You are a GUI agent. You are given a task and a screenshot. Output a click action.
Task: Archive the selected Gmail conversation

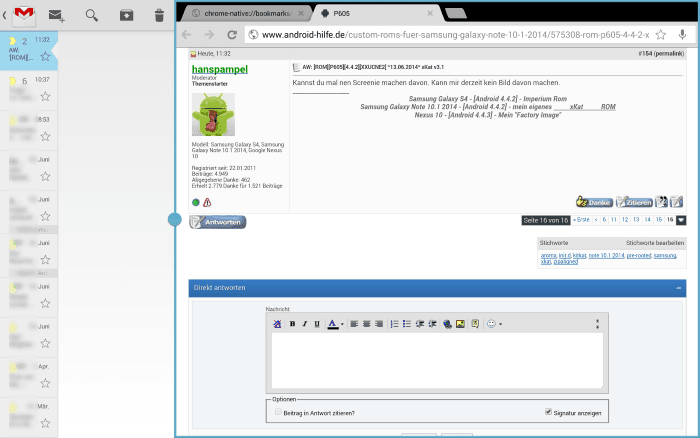point(126,16)
